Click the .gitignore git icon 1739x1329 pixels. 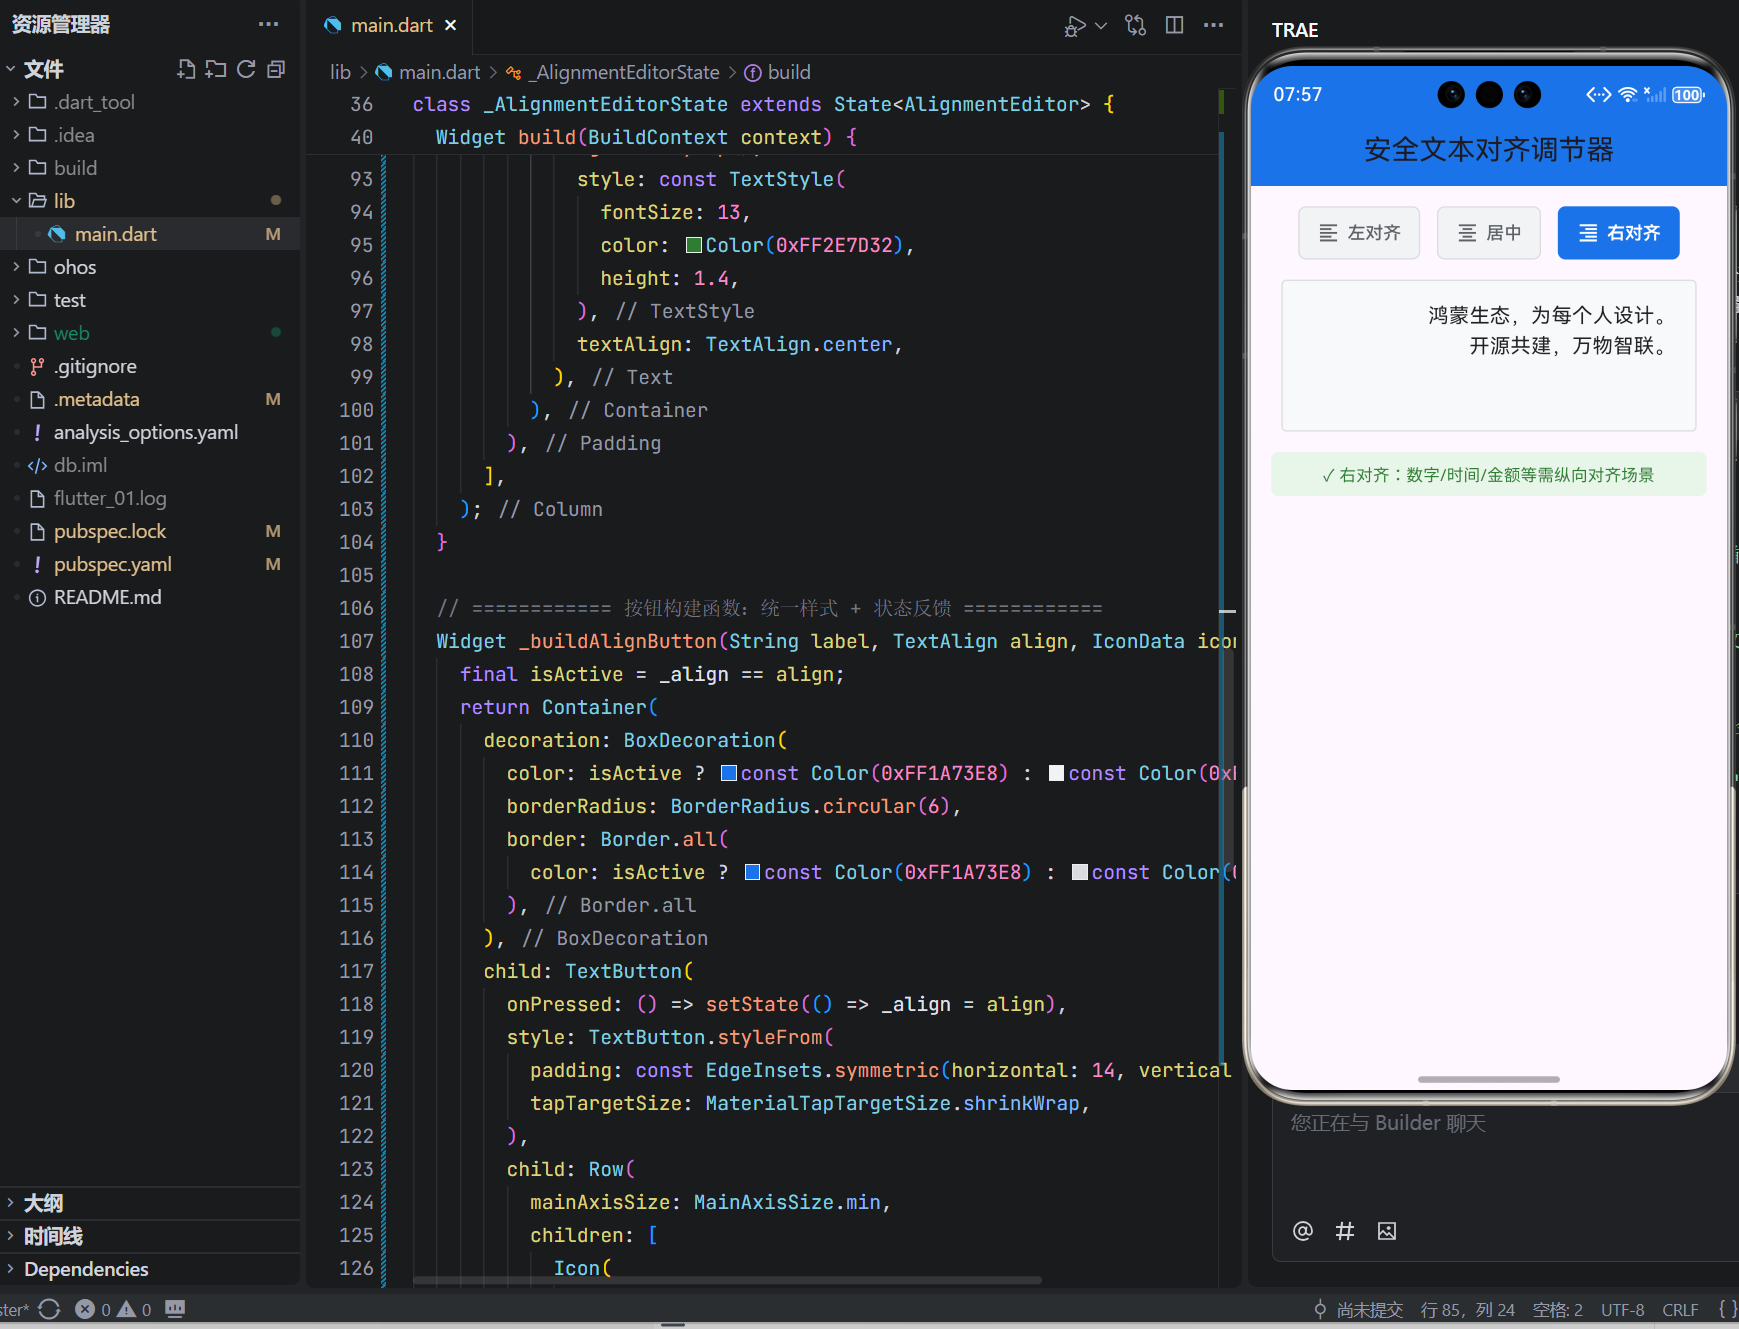37,366
